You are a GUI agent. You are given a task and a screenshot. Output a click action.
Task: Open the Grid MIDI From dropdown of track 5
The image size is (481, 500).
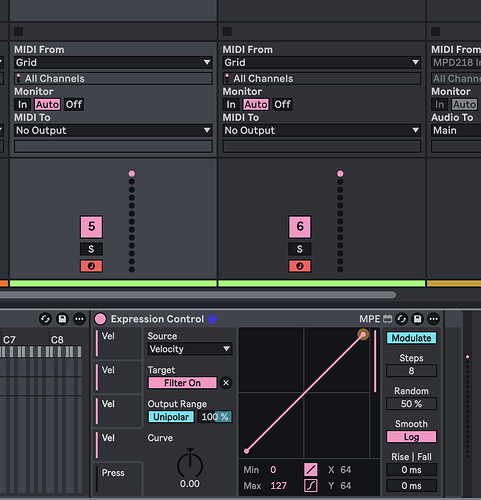(x=113, y=62)
